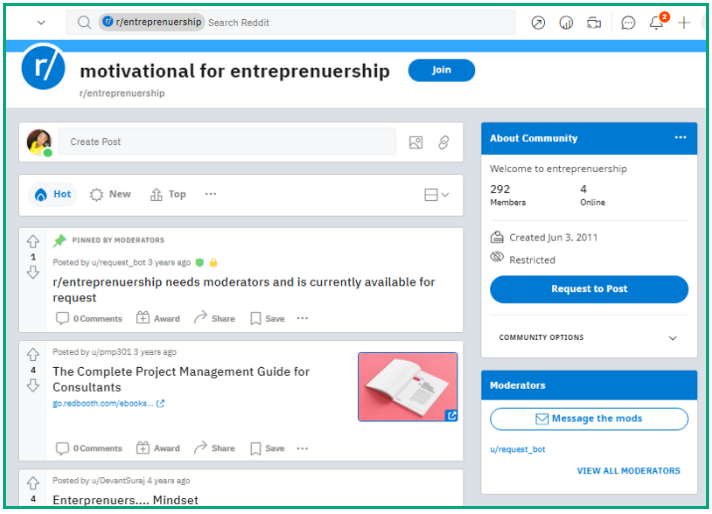Open more options for pinned post
The height and width of the screenshot is (514, 712).
[x=302, y=318]
